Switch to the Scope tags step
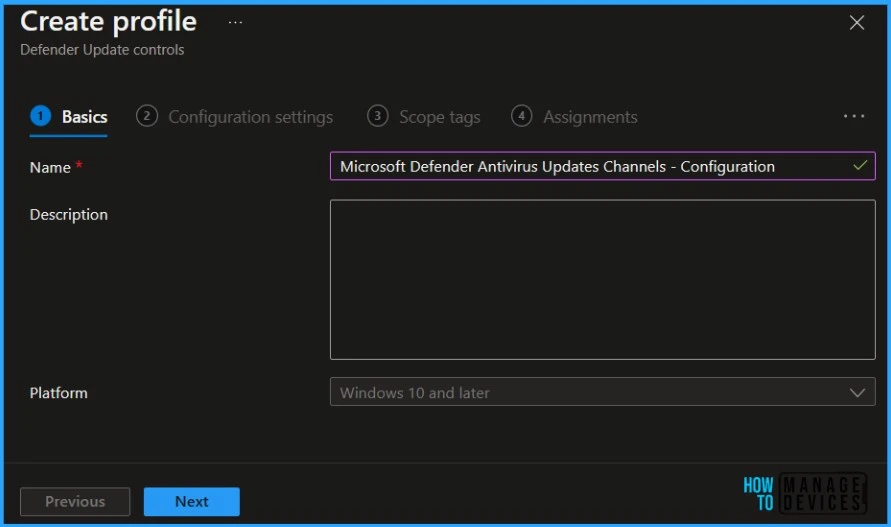This screenshot has height=527, width=891. [x=424, y=117]
